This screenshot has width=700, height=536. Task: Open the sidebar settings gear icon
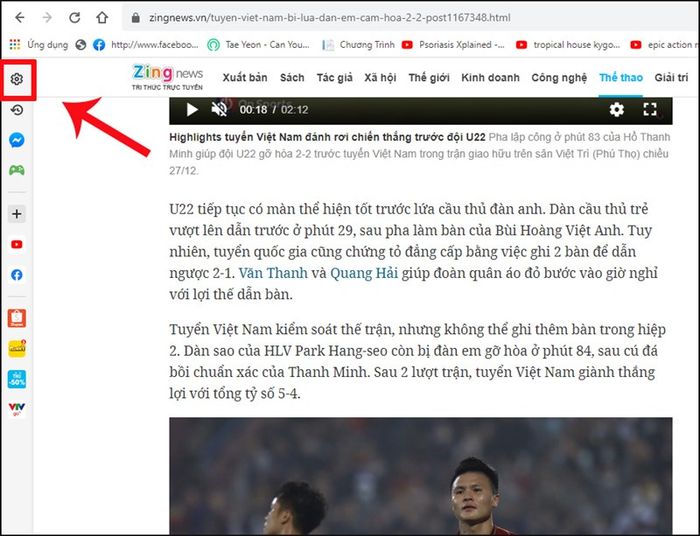(x=17, y=79)
